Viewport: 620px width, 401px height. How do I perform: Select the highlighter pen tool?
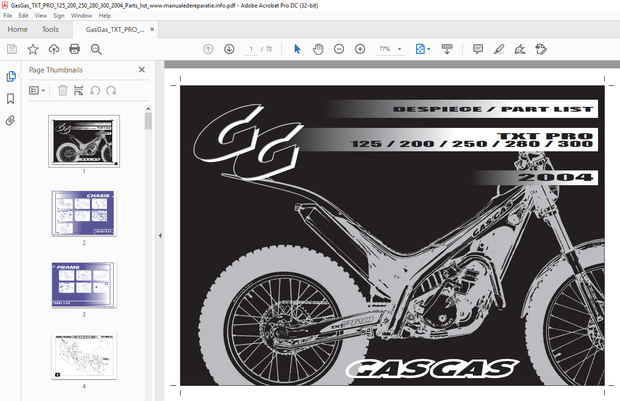tap(499, 49)
